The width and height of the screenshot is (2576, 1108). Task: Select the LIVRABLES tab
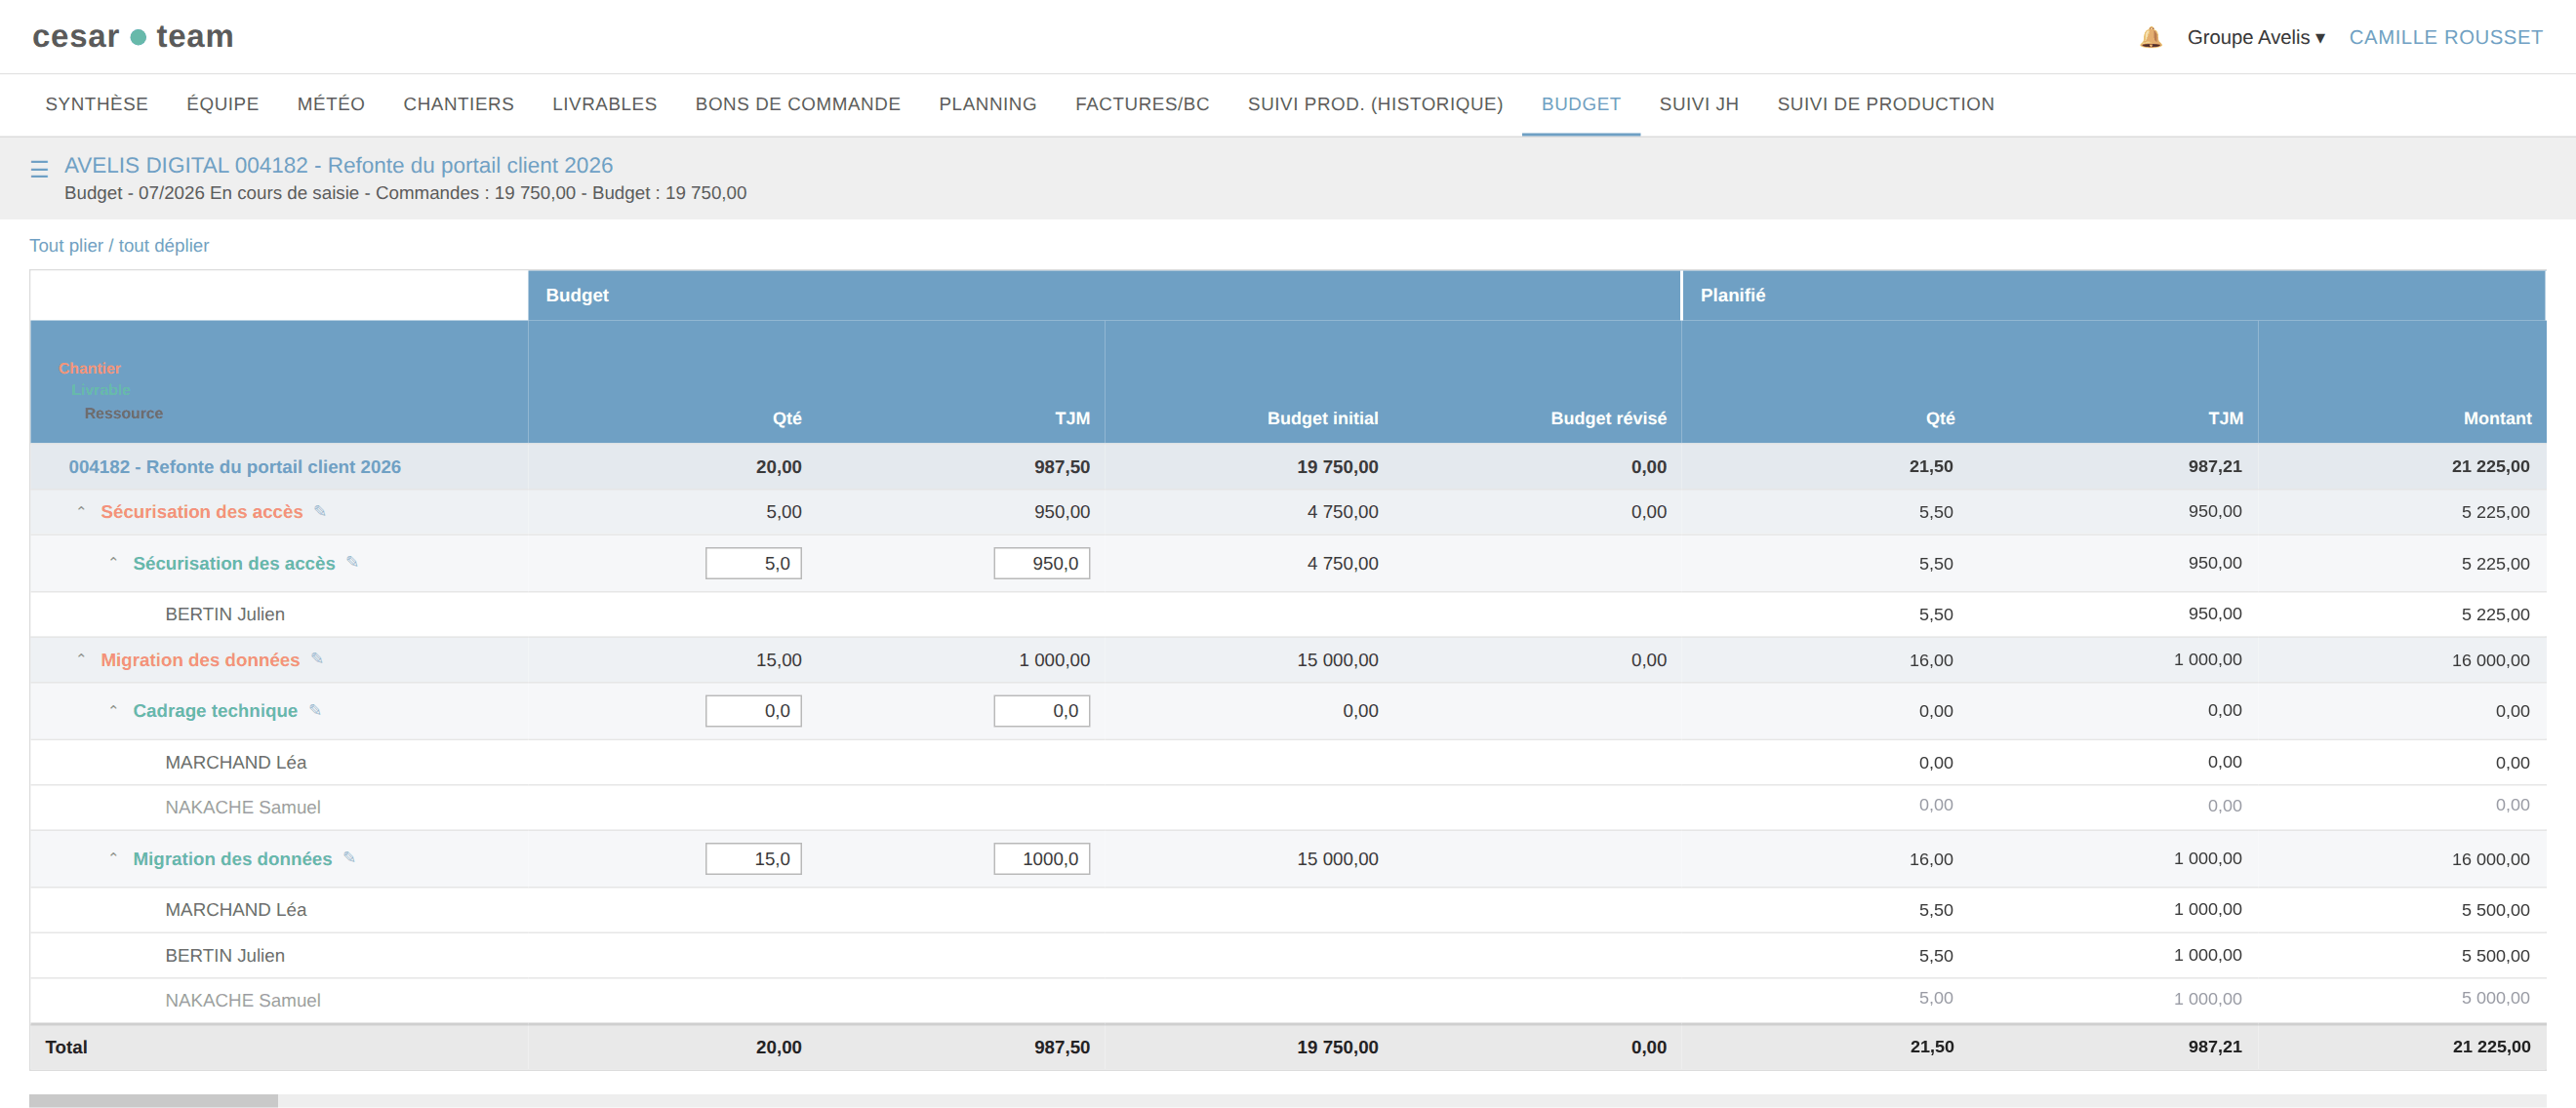point(604,104)
